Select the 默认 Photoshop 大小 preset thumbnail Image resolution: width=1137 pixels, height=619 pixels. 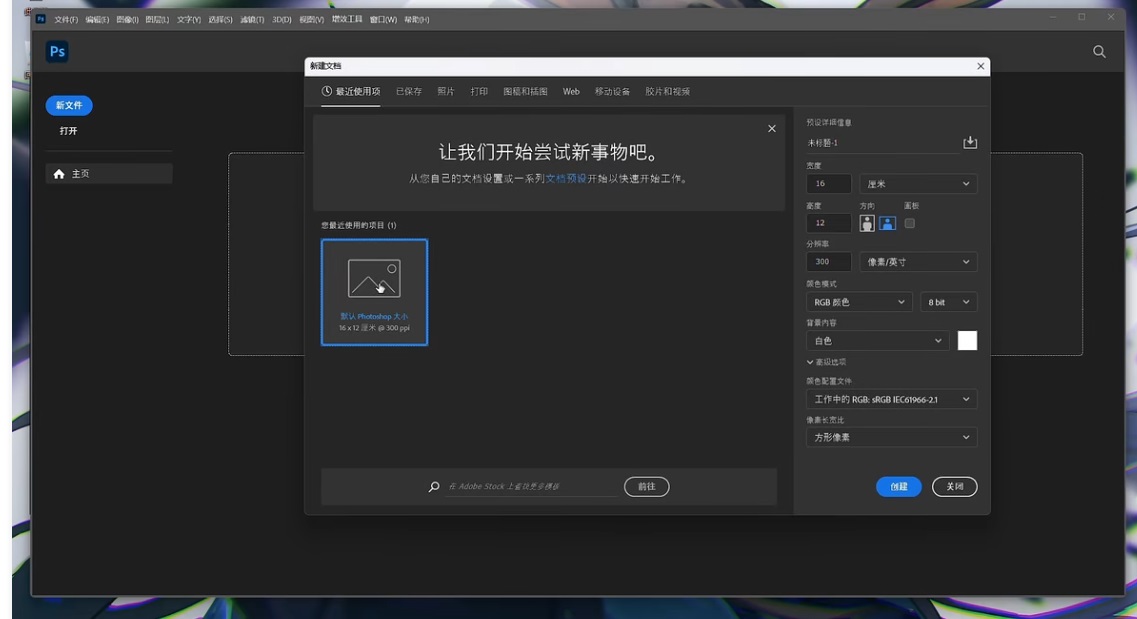pyautogui.click(x=374, y=292)
